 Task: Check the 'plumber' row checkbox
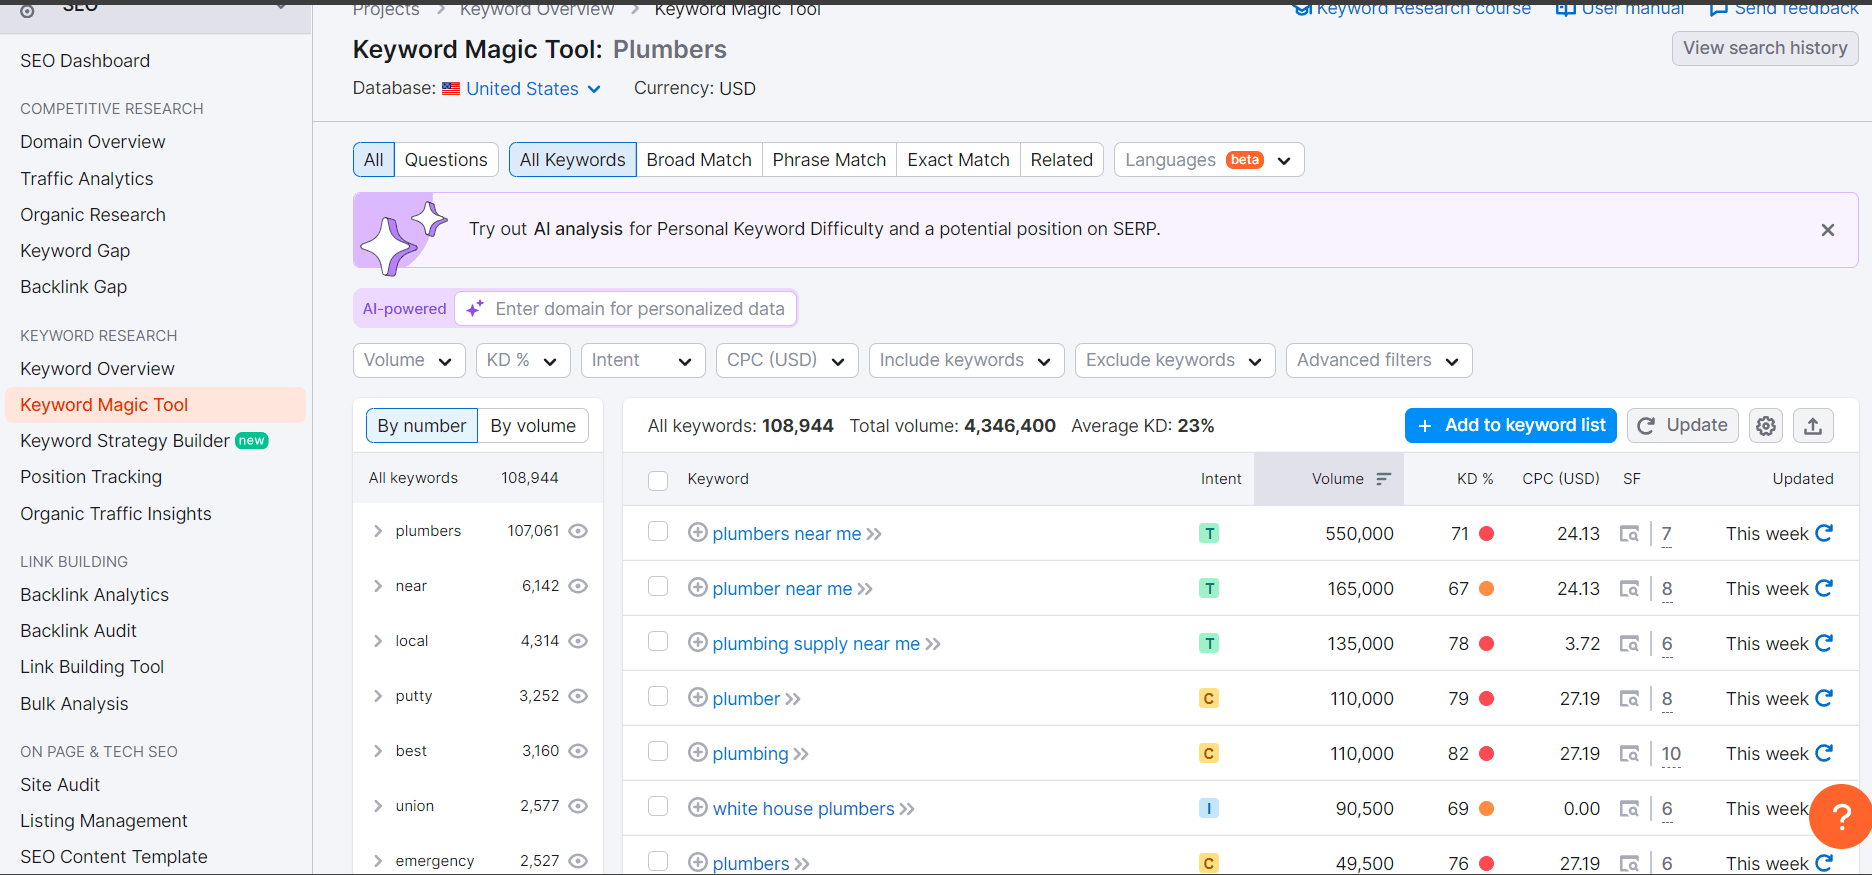(x=658, y=696)
